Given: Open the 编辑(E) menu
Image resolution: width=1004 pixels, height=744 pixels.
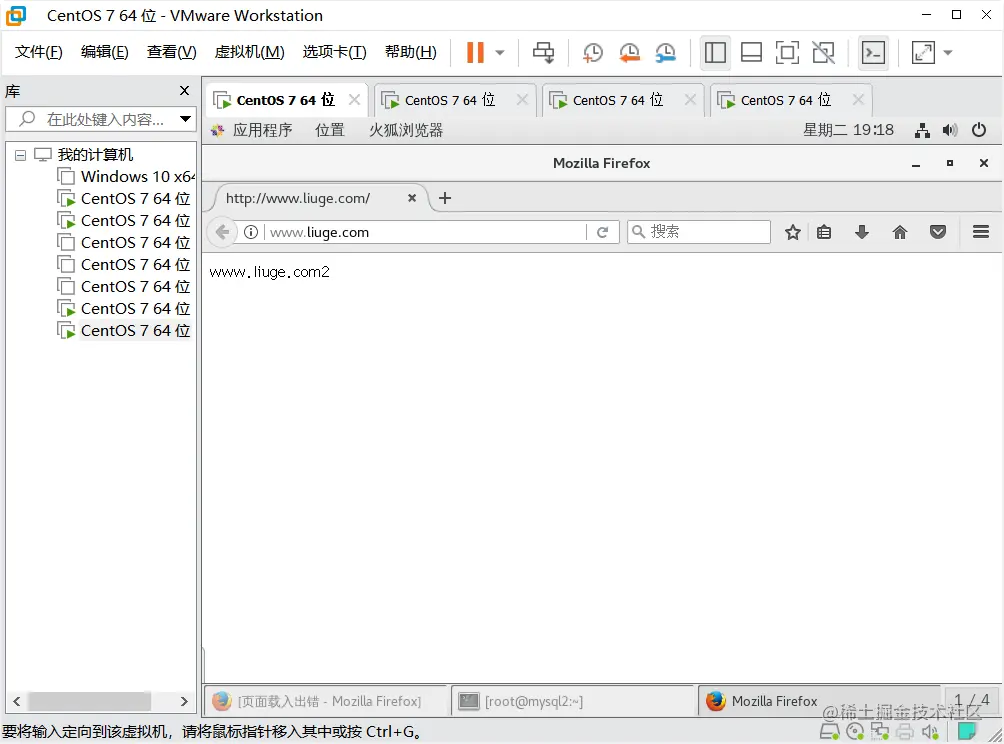Looking at the screenshot, I should (104, 52).
